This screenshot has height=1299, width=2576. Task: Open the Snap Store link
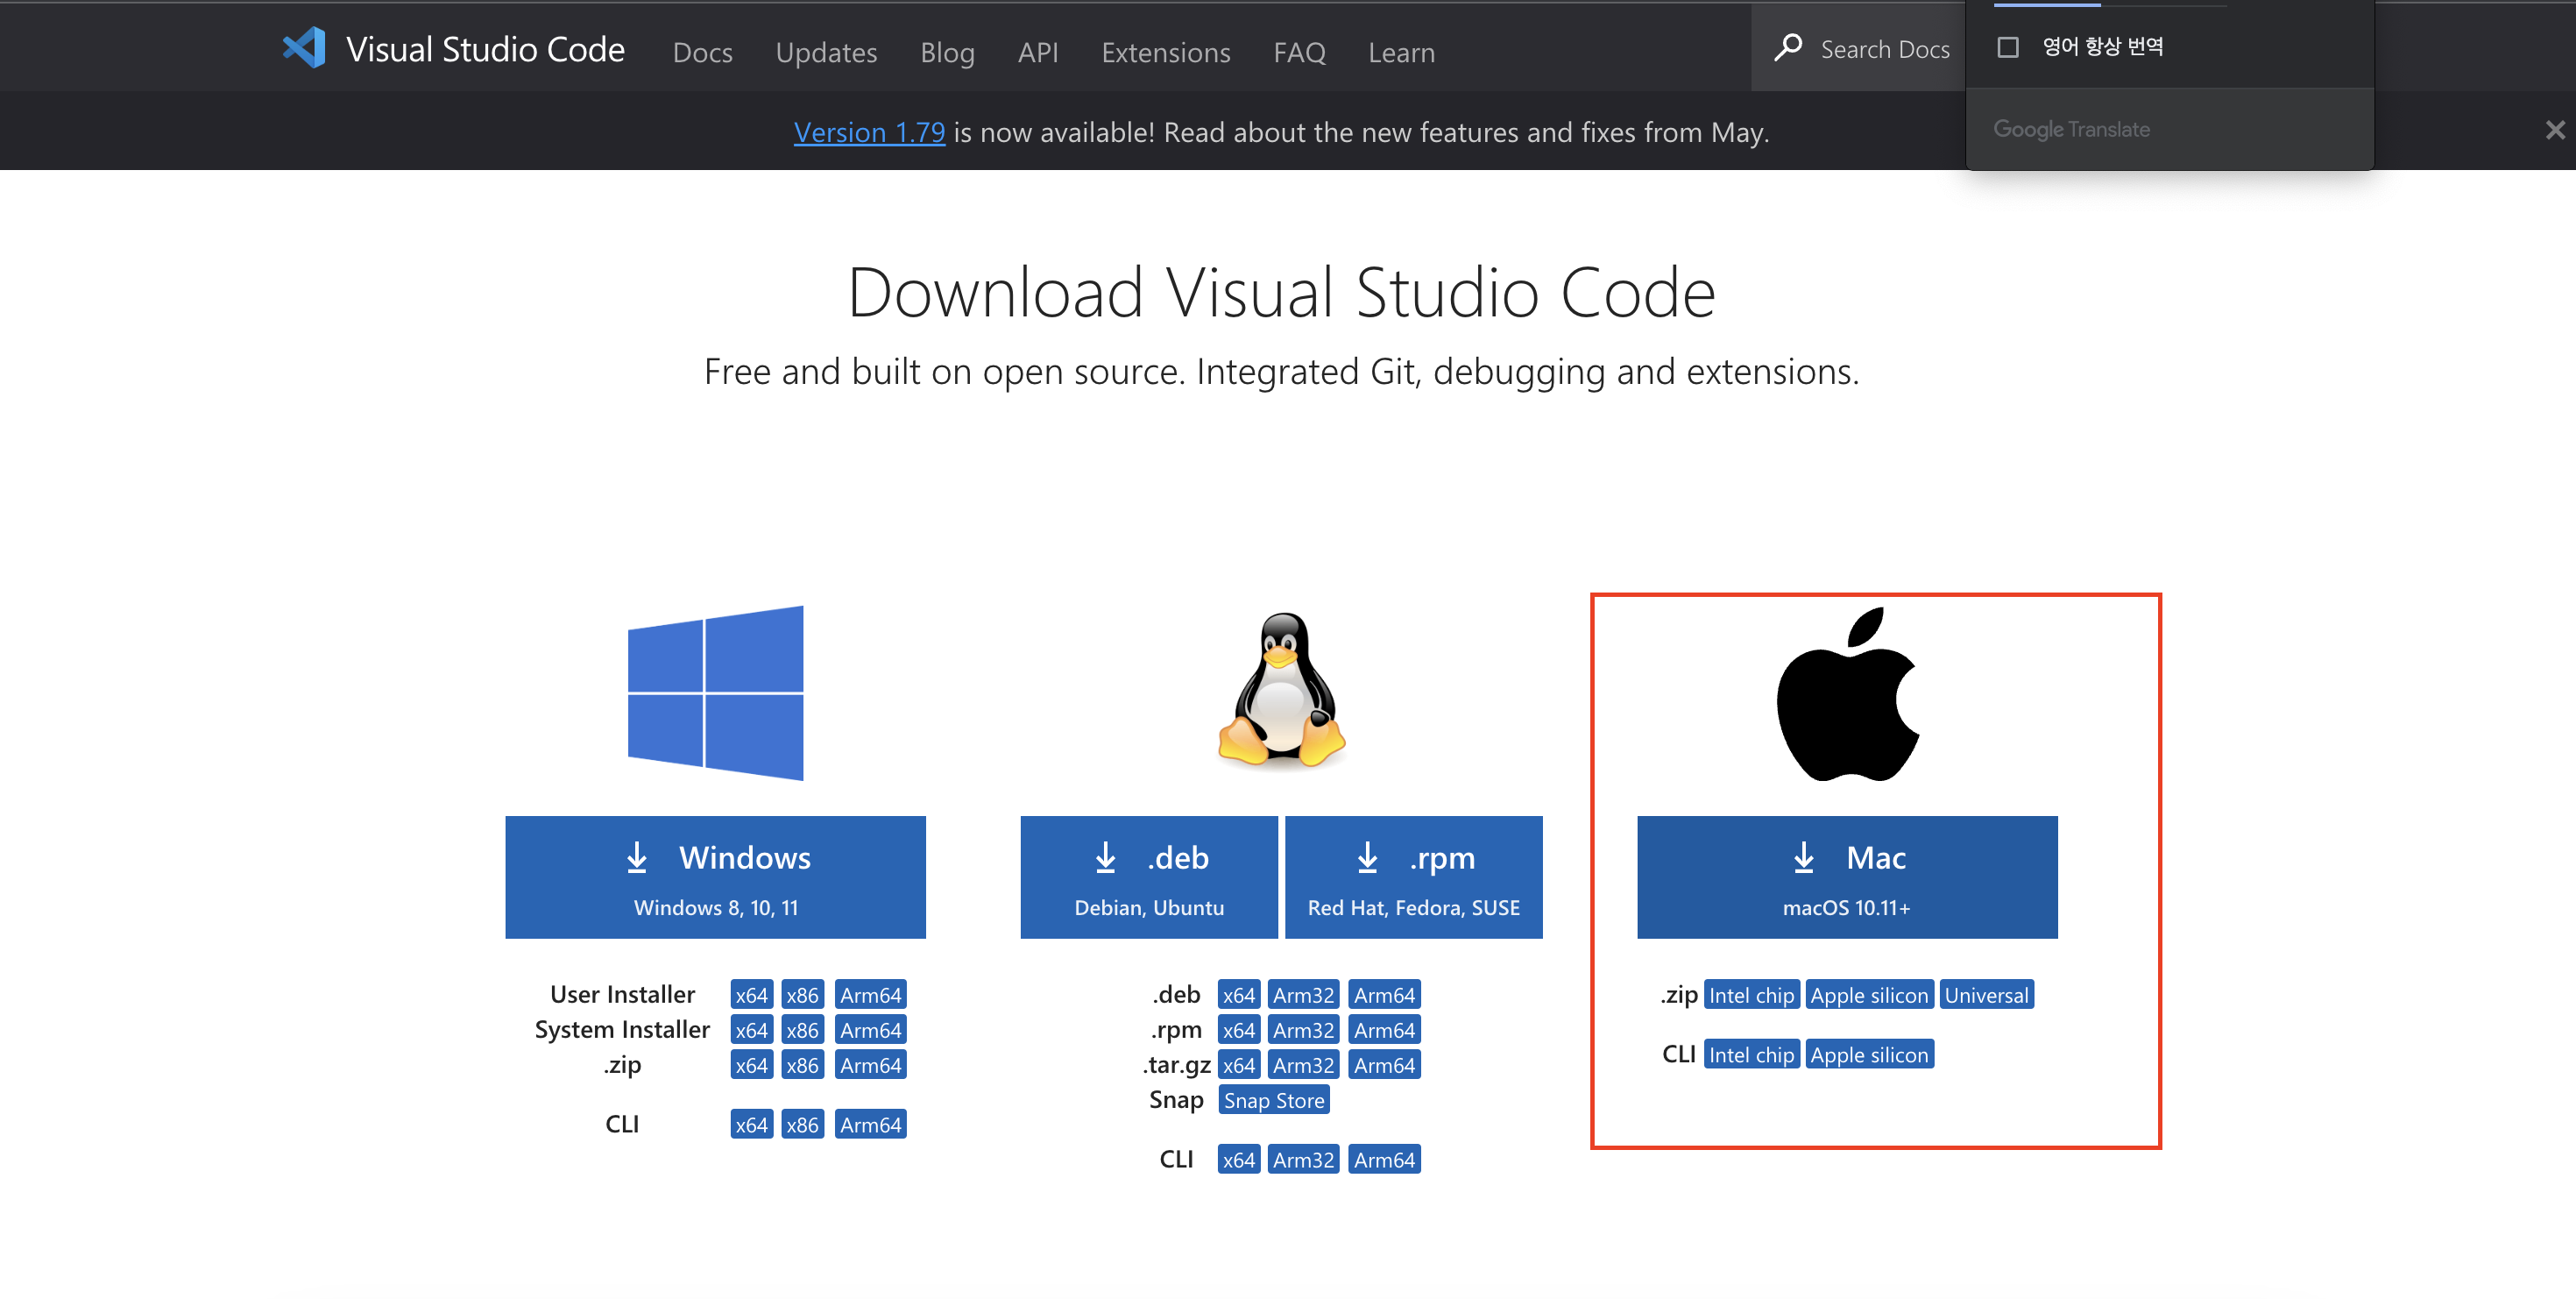pos(1273,1100)
